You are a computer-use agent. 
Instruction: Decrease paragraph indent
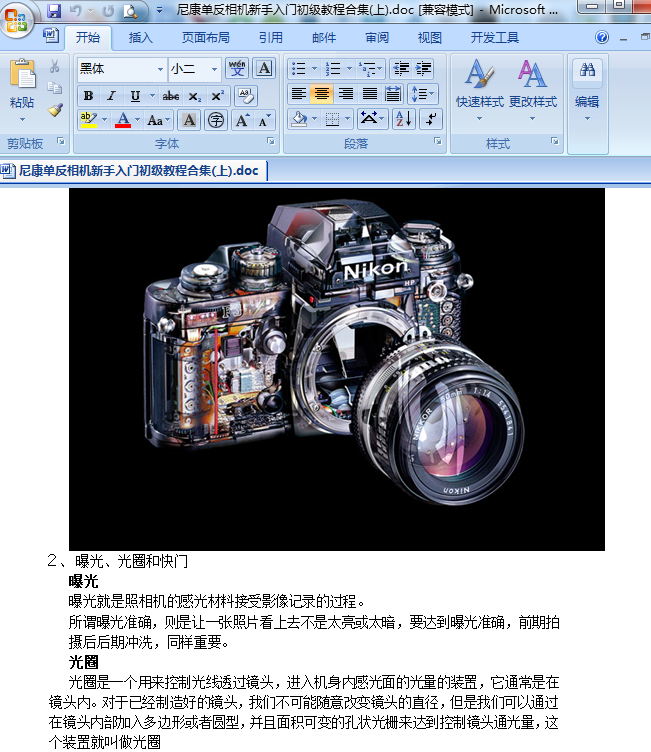tap(401, 69)
